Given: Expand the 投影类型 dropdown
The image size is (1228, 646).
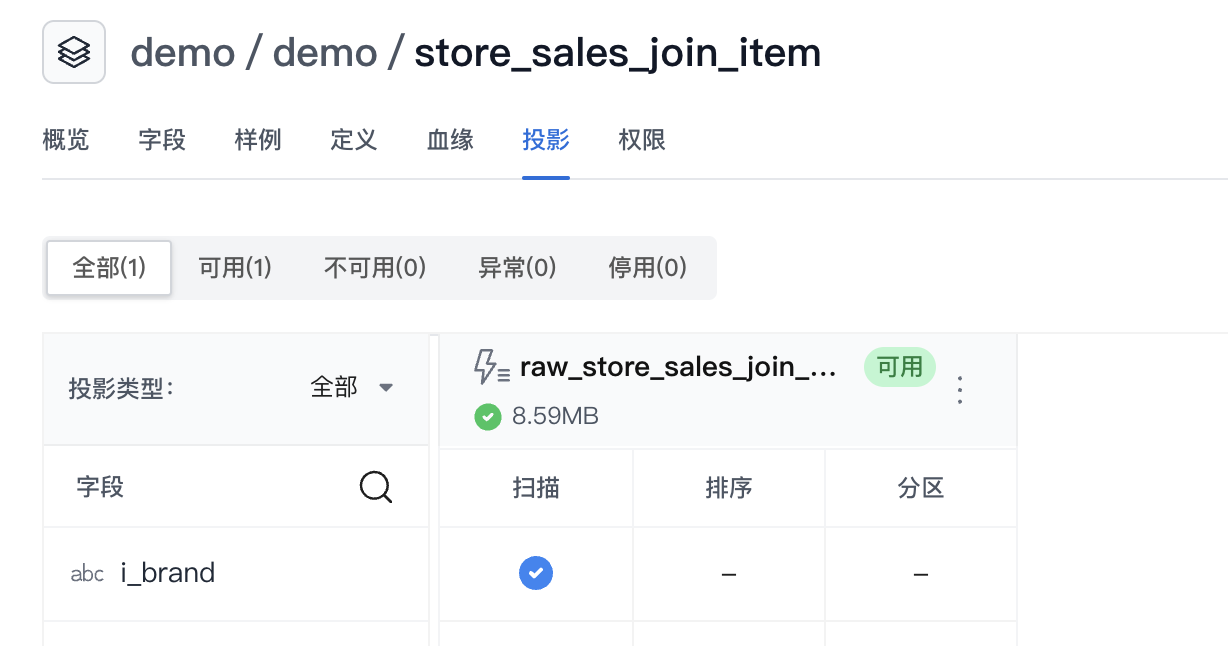Looking at the screenshot, I should click(x=352, y=388).
